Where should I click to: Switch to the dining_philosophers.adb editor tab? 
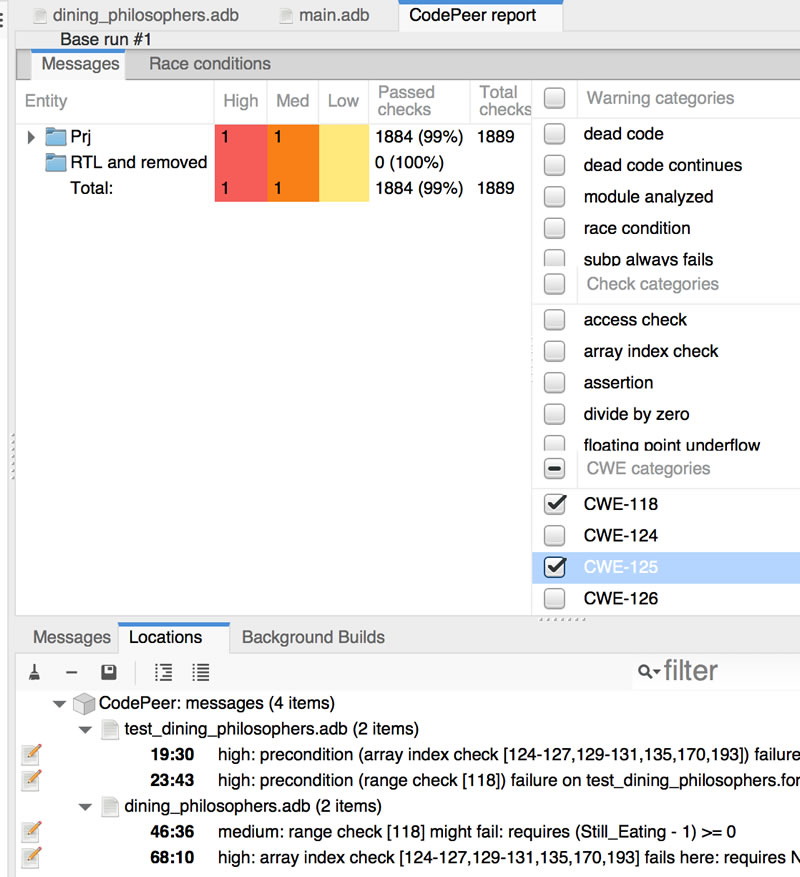point(138,15)
